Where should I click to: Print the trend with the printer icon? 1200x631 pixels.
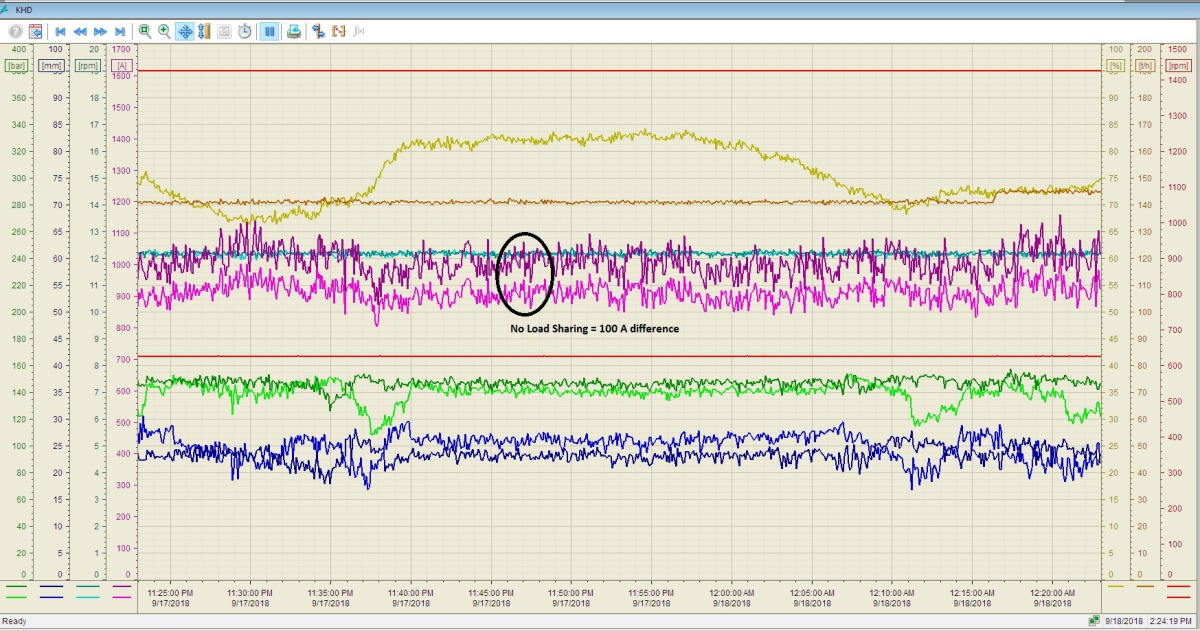[294, 31]
